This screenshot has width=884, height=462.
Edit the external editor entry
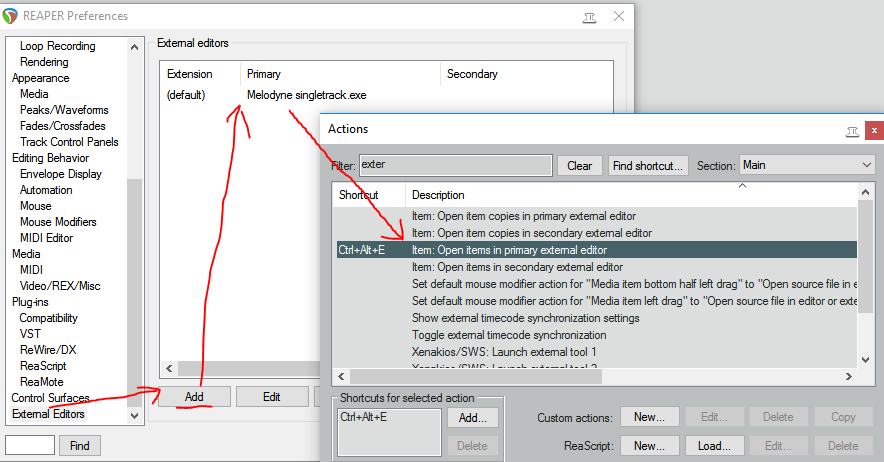click(271, 397)
